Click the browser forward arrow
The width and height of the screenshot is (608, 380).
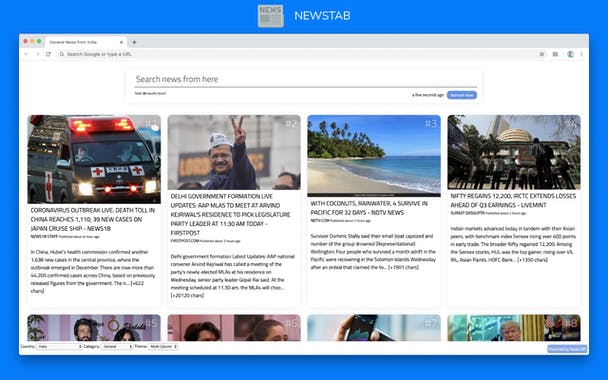[x=37, y=54]
